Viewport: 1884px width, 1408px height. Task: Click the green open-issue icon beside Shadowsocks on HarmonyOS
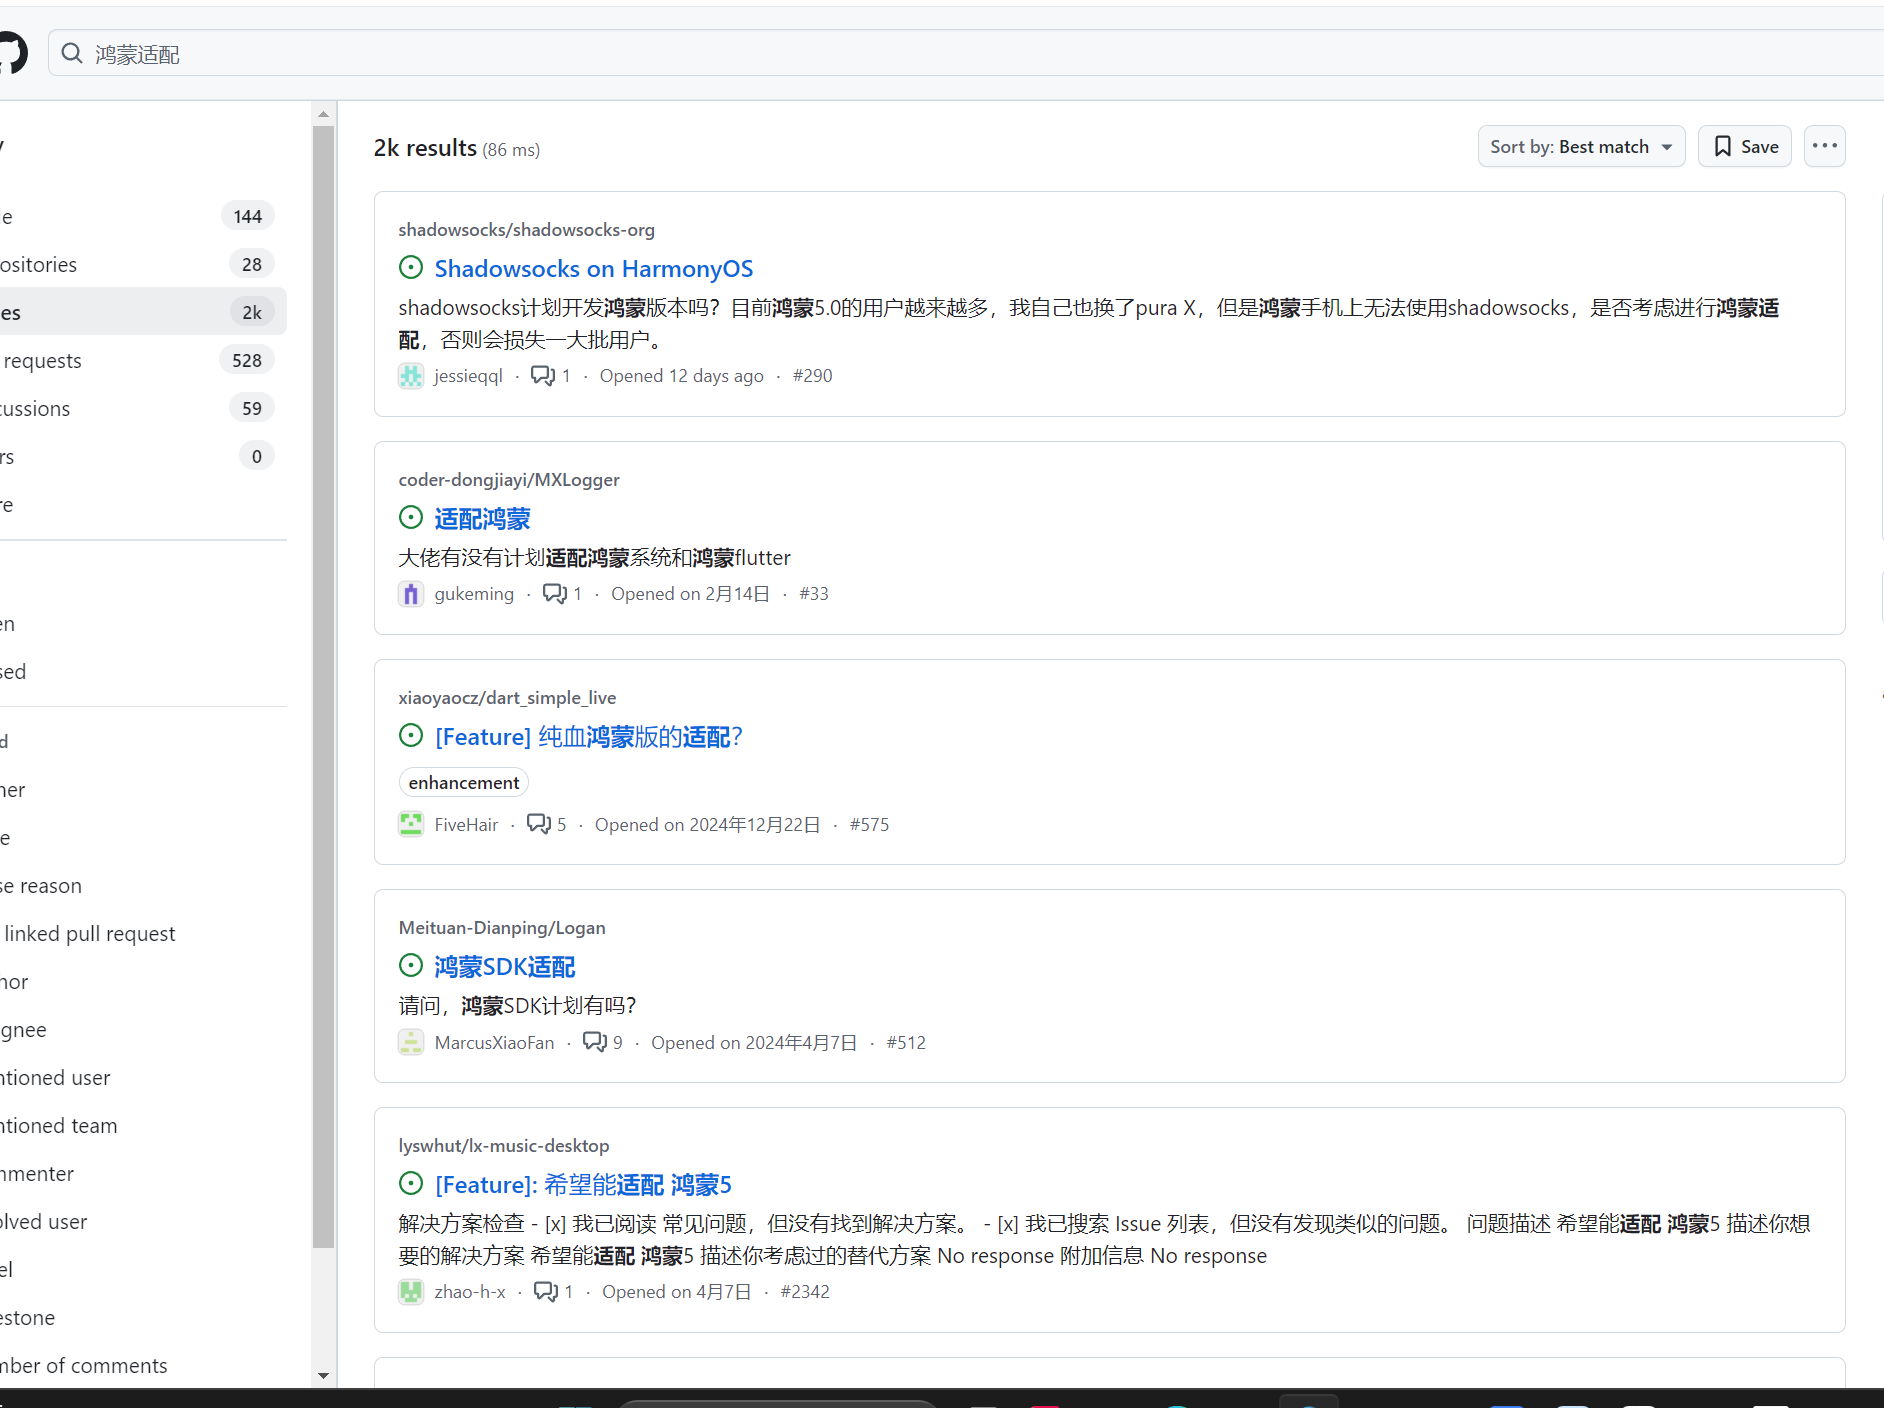pyautogui.click(x=411, y=267)
